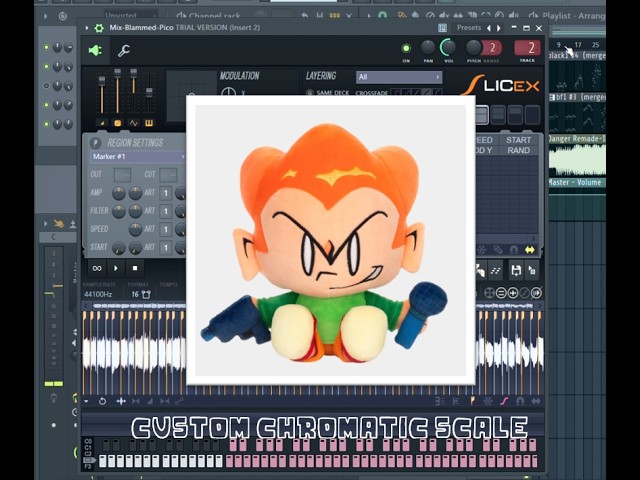The image size is (640, 480).
Task: Toggle the SAME DECK radio option
Action: [x=310, y=93]
